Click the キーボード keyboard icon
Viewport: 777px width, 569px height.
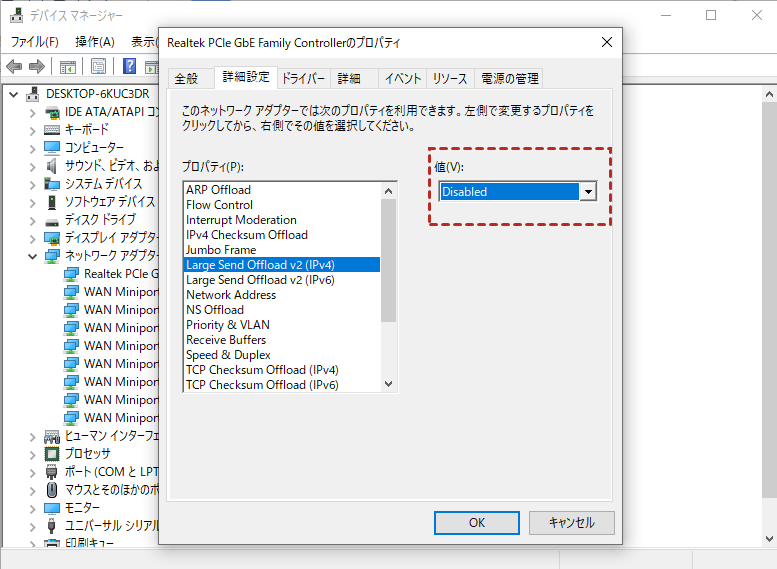pos(52,130)
